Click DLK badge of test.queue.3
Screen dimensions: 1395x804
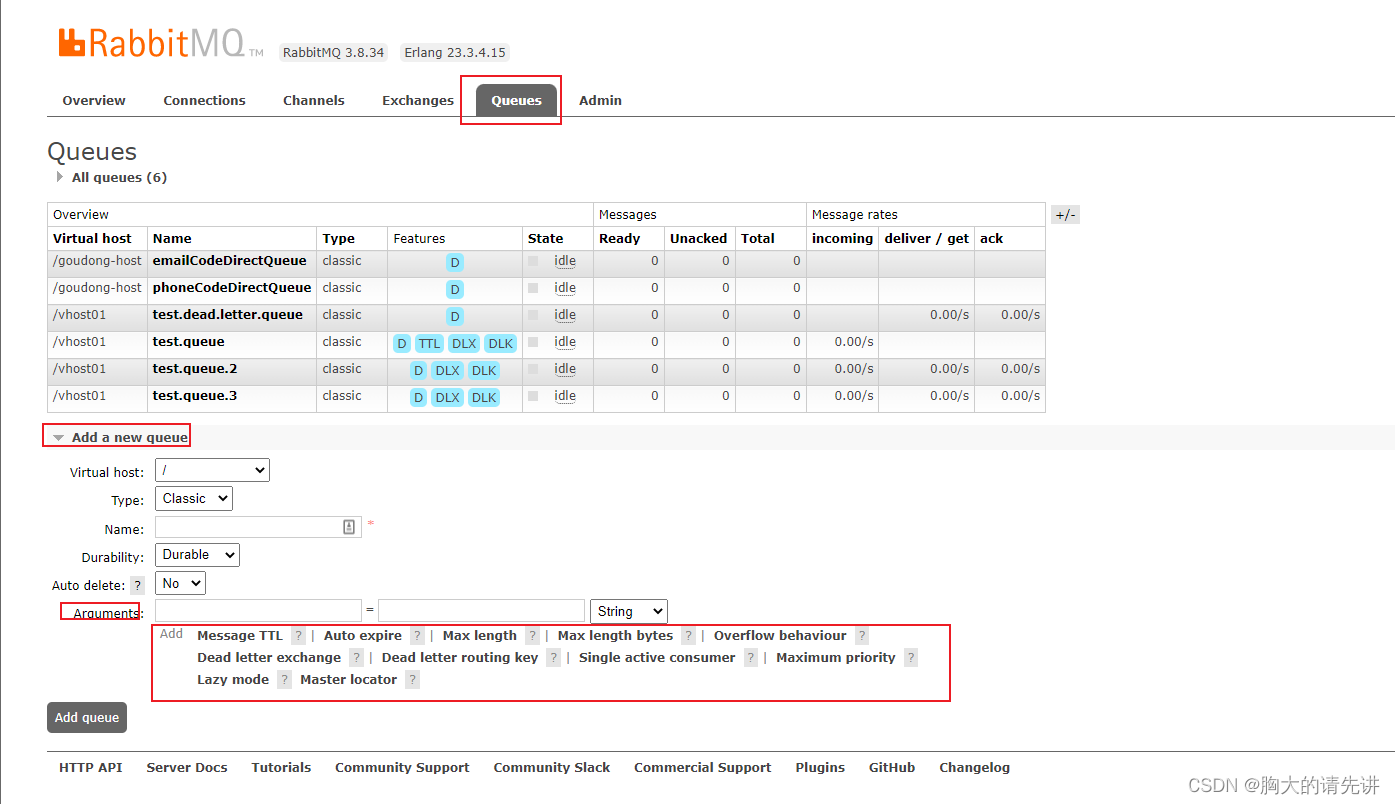coord(484,398)
